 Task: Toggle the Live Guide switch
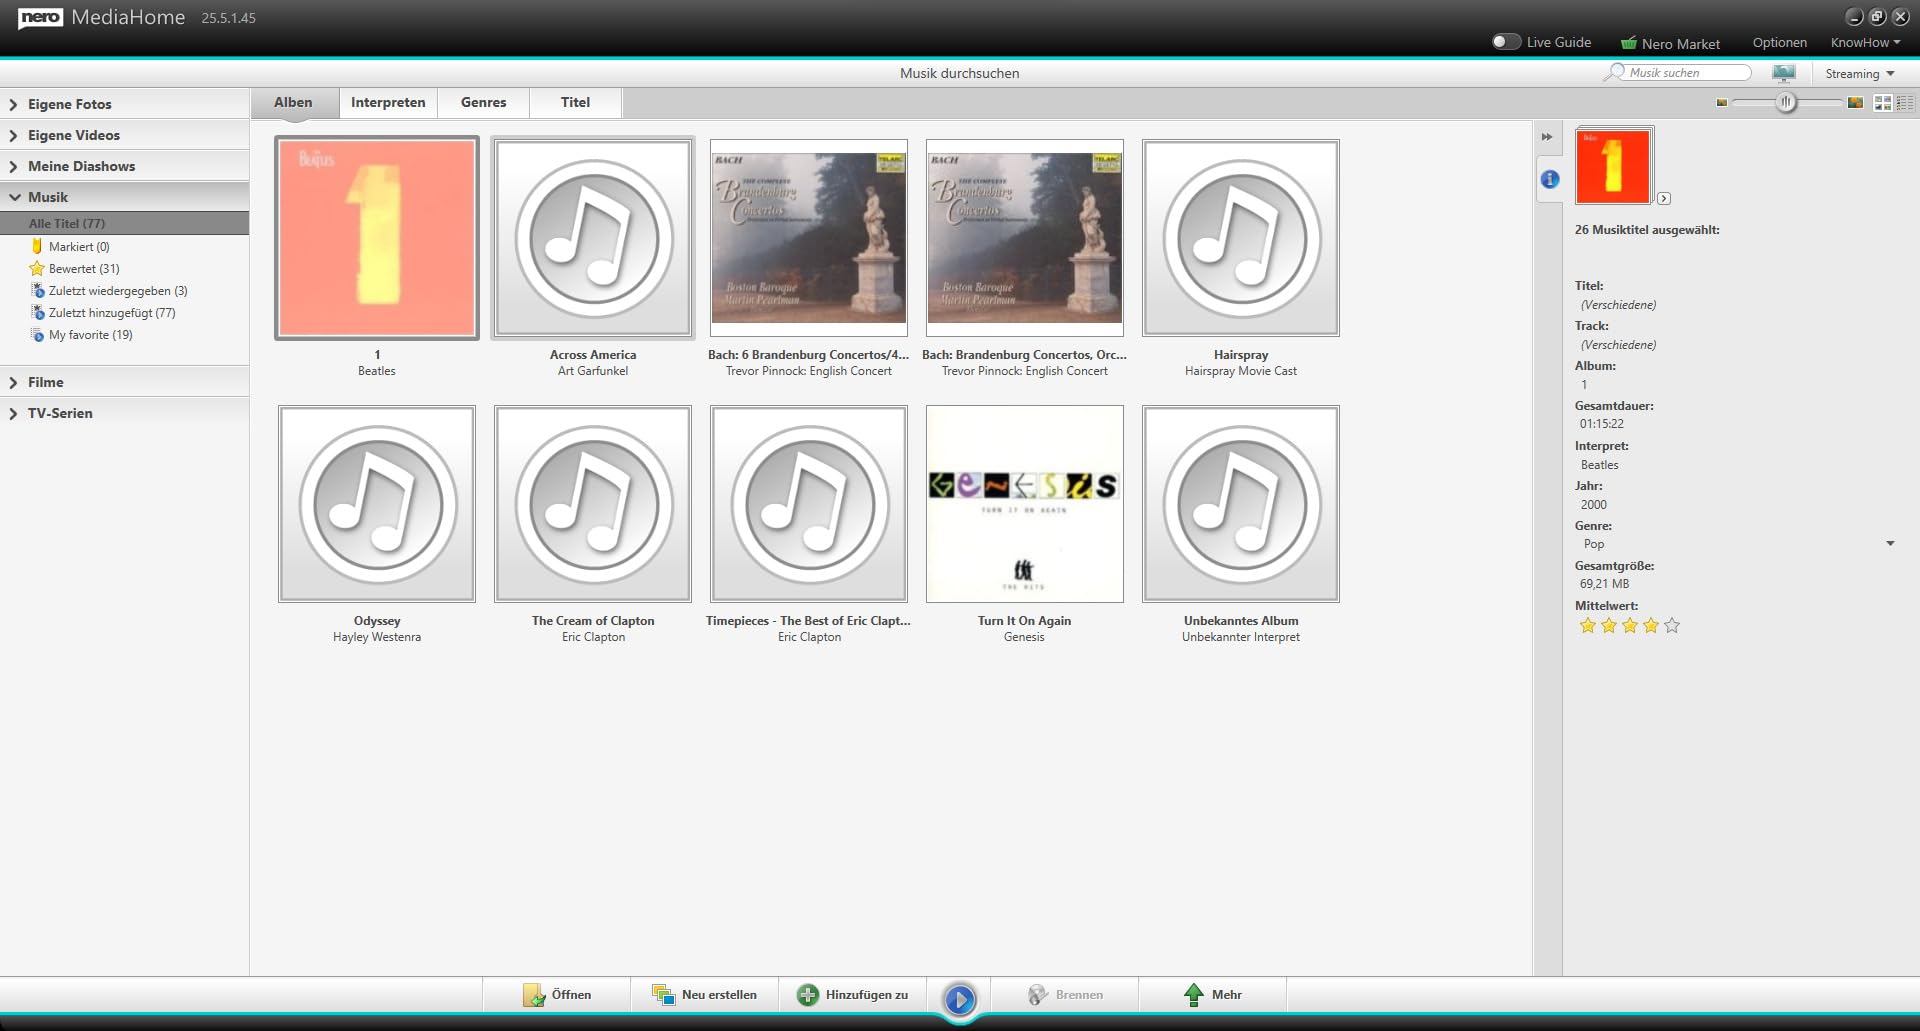[x=1506, y=42]
